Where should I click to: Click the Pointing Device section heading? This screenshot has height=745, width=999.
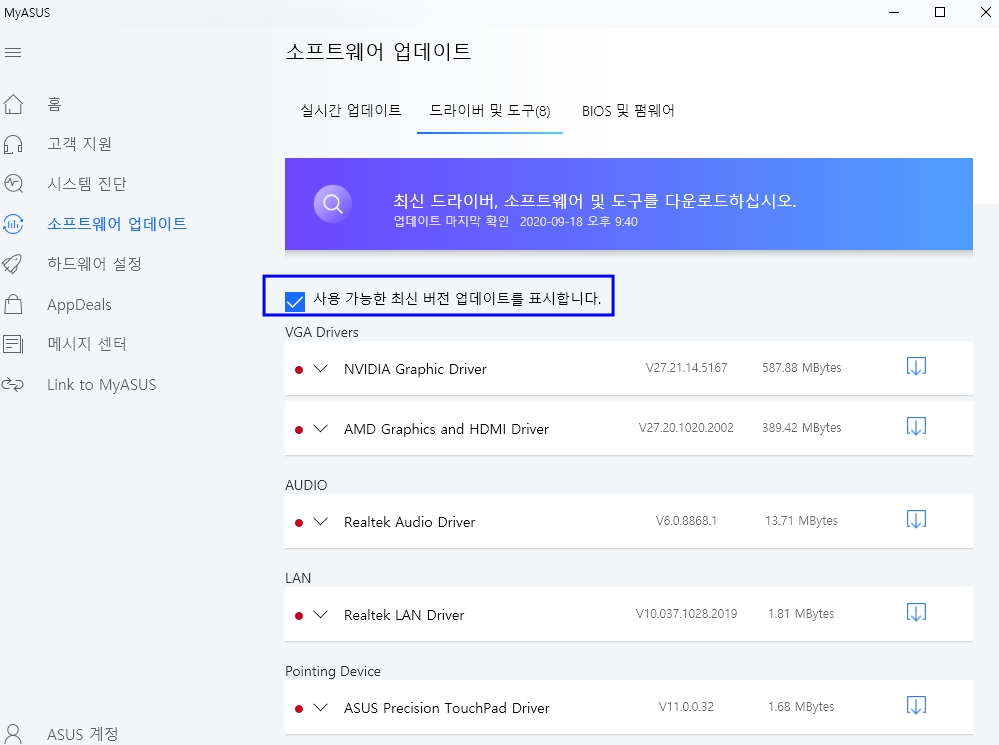333,671
